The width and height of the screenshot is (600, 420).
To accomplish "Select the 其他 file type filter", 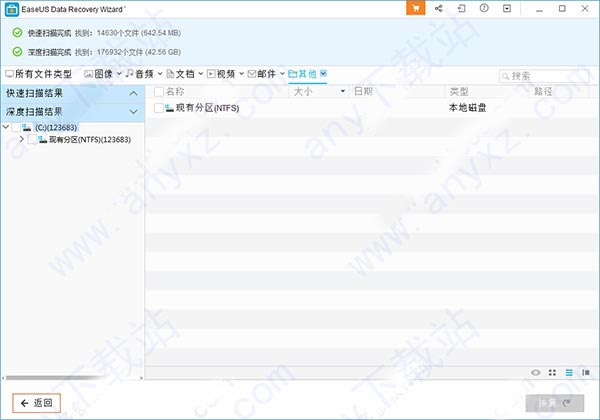I will (x=303, y=74).
